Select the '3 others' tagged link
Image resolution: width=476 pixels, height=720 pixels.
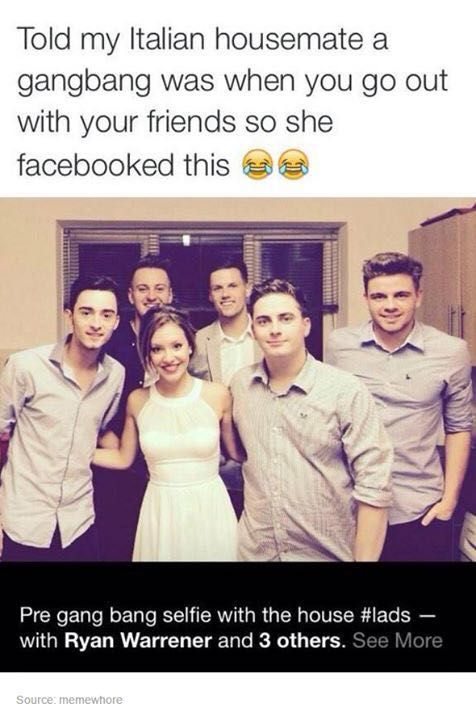[x=302, y=640]
